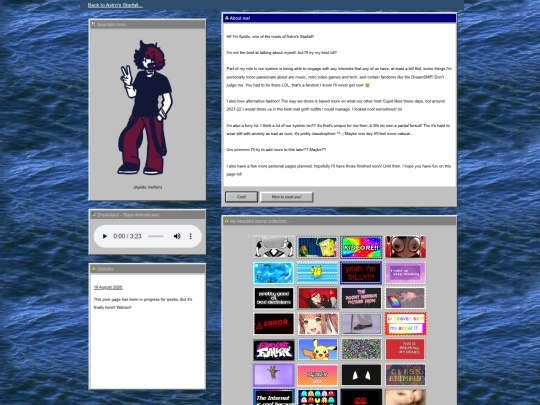Click the 0:00 / 3:23 time display
This screenshot has height=405, width=540.
coord(127,236)
